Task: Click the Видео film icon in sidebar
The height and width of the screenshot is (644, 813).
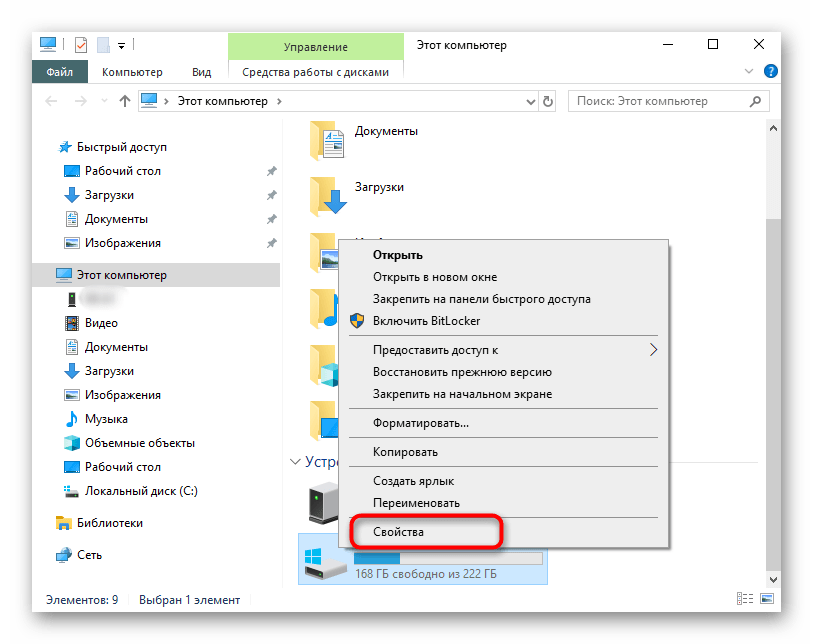Action: pyautogui.click(x=71, y=323)
